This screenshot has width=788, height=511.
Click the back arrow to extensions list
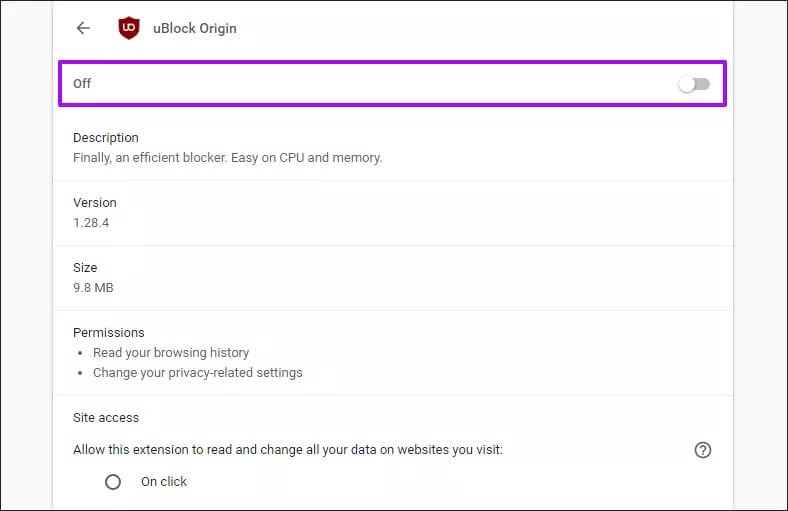pos(83,28)
